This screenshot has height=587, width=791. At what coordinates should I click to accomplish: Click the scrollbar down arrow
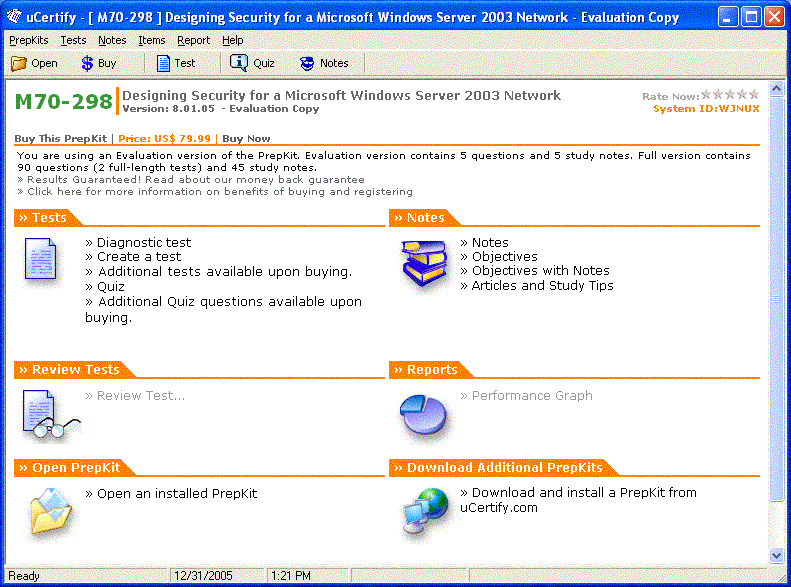776,556
